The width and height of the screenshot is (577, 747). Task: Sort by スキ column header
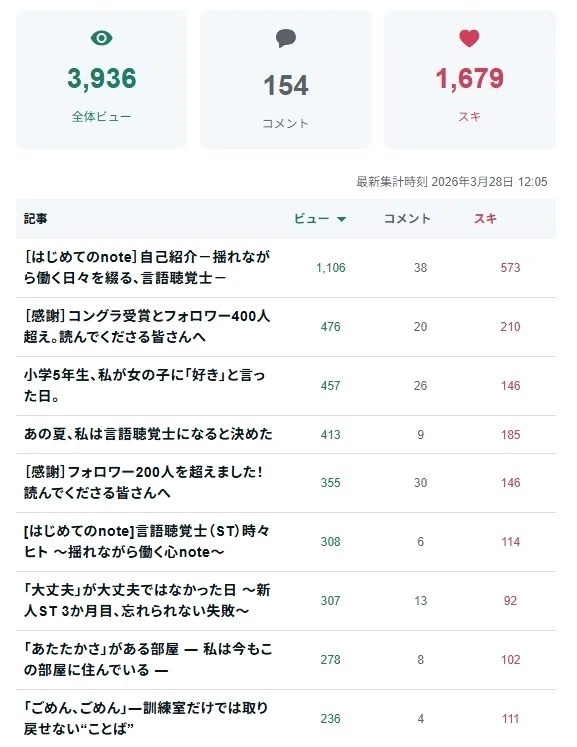[x=486, y=219]
